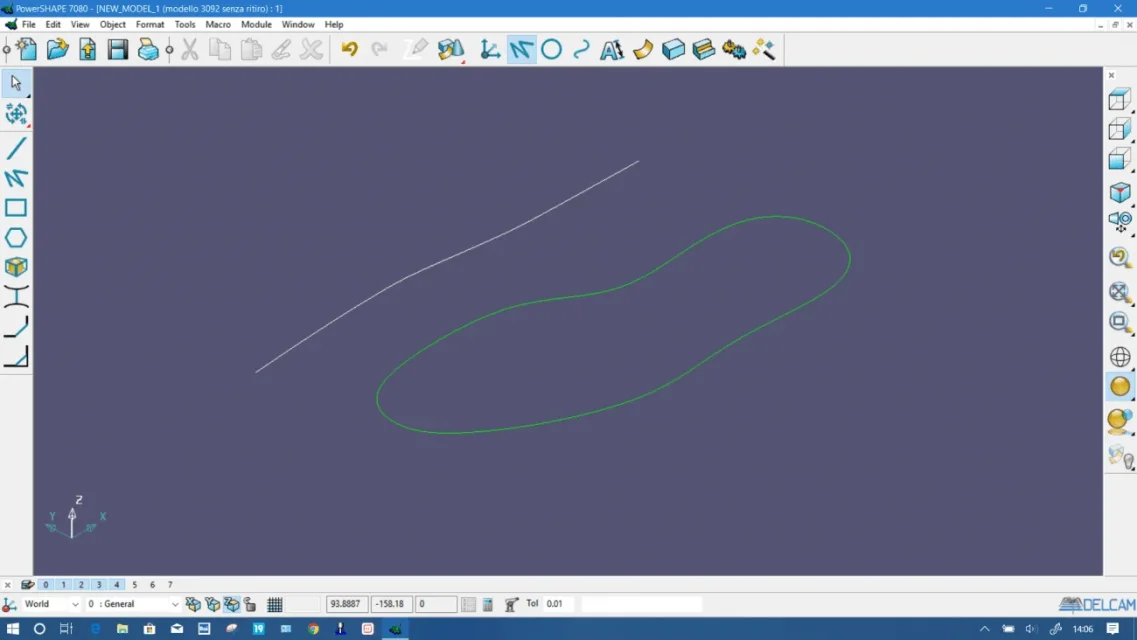This screenshot has height=640, width=1137.
Task: Select the Arc creation tool
Action: (581, 48)
